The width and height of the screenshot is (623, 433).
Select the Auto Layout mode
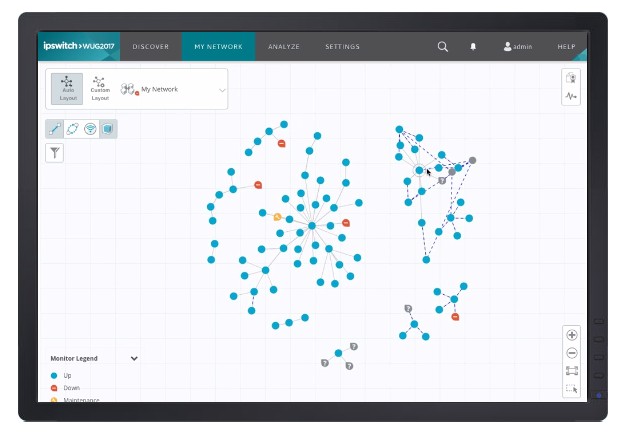pos(68,88)
